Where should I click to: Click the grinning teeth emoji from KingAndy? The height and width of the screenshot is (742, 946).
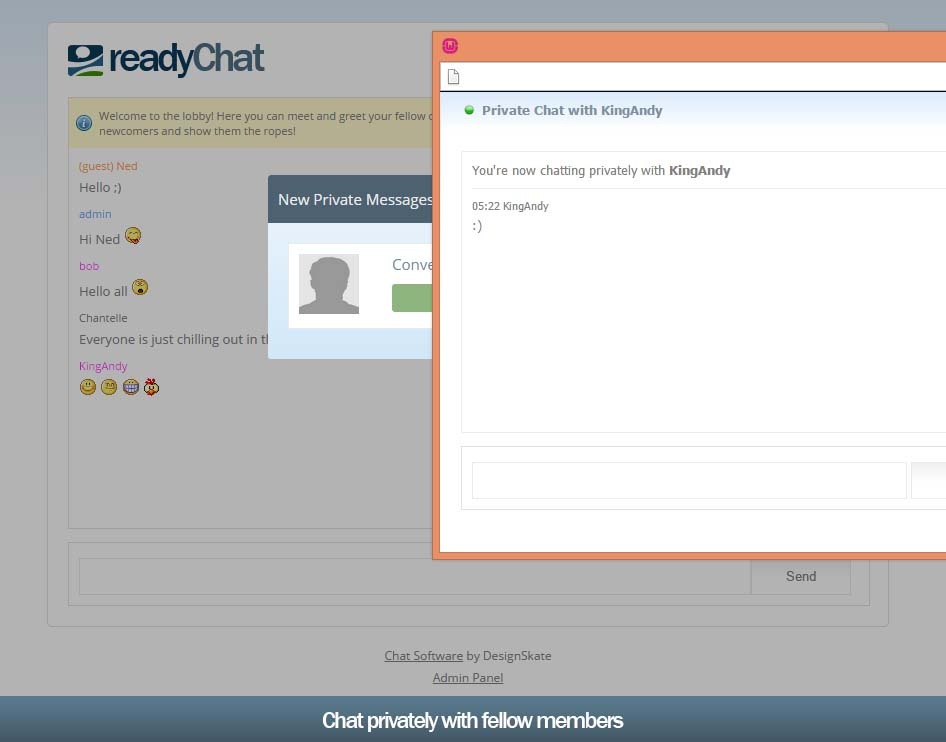[131, 387]
